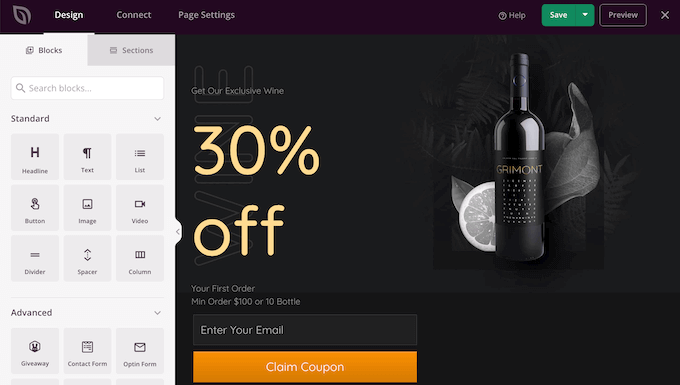This screenshot has width=680, height=385.
Task: Select the Divider block
Action: (x=35, y=258)
